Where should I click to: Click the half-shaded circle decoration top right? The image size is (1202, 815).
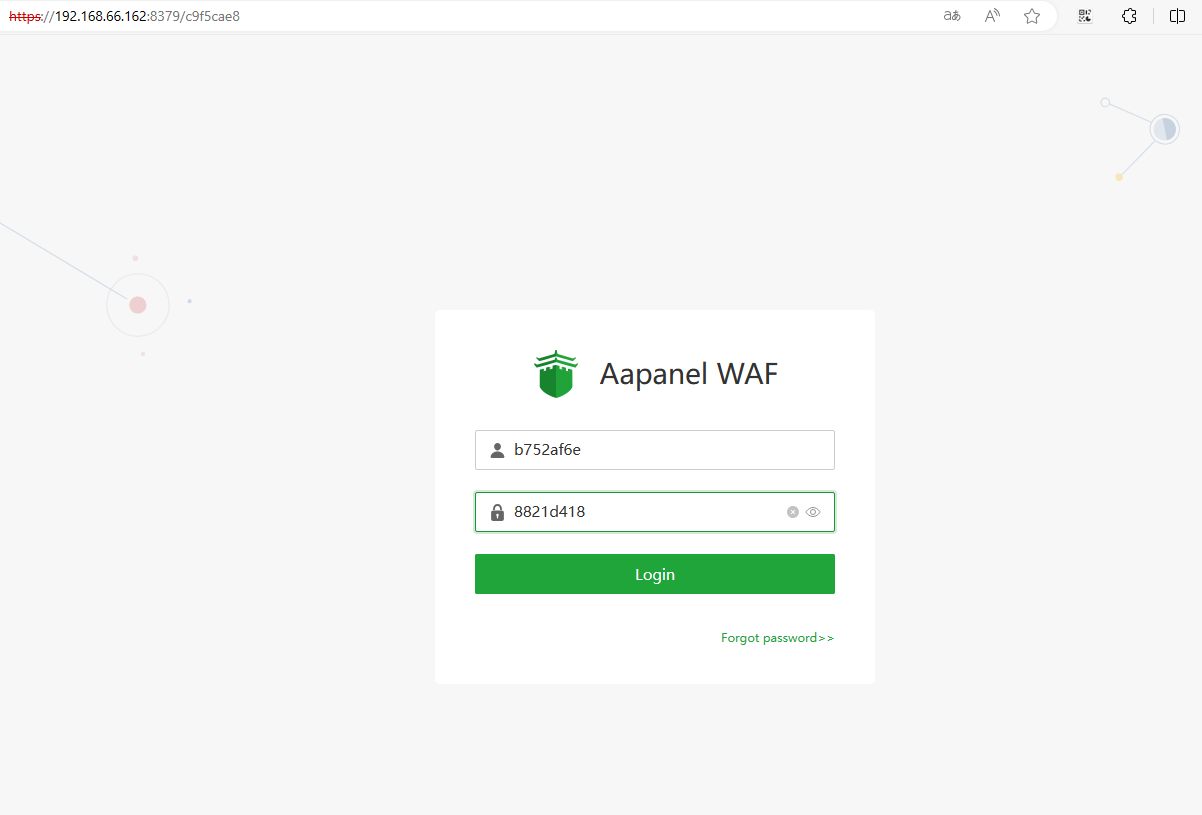coord(1164,129)
